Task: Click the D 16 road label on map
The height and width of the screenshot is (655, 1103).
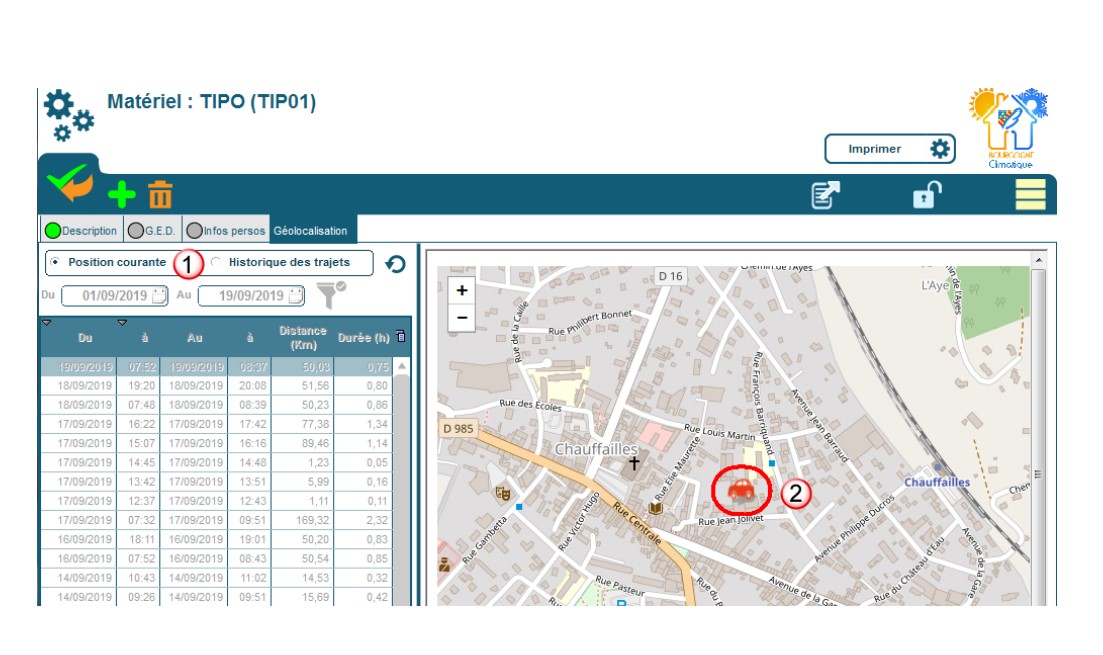Action: 670,276
